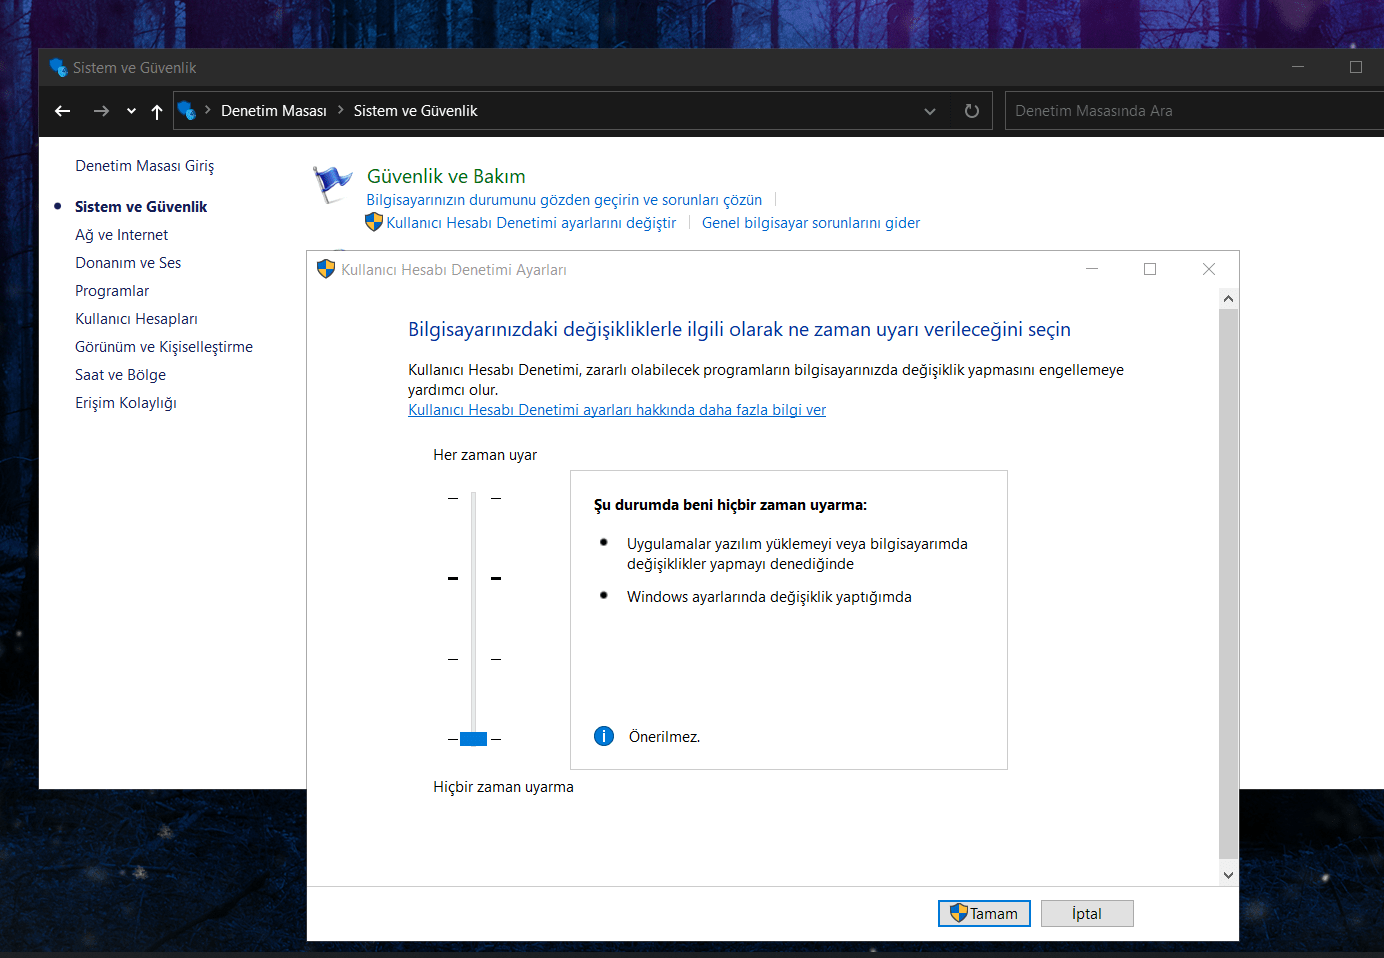Select Denetim Masası breadcrumb
This screenshot has width=1384, height=958.
(274, 111)
